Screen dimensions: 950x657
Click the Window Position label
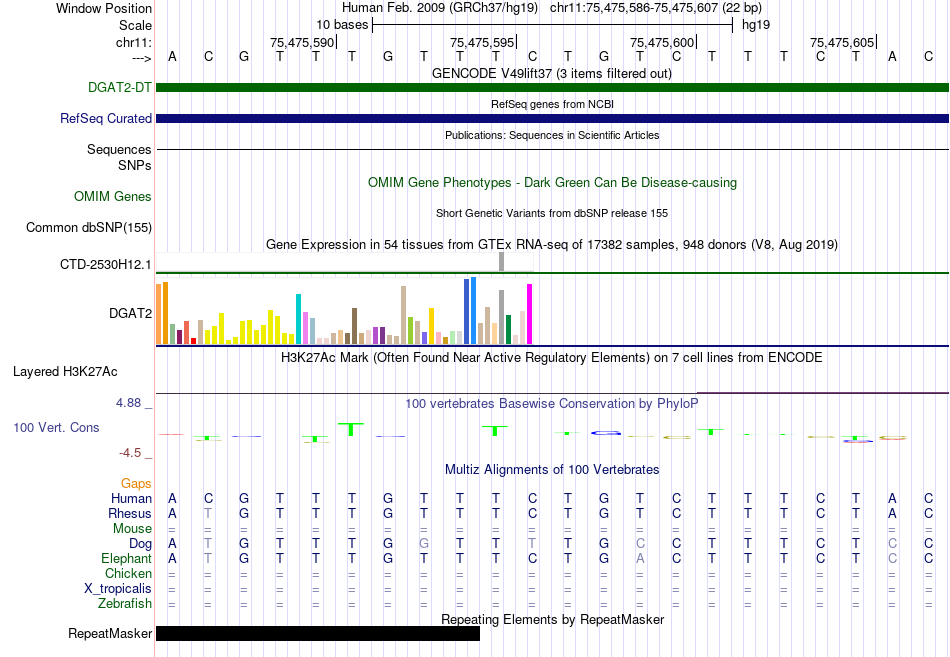pyautogui.click(x=104, y=8)
